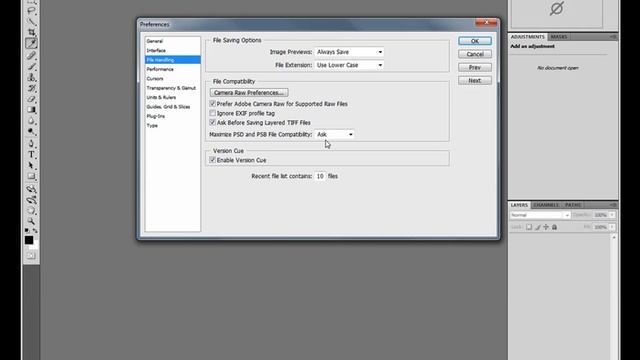Click the recent file list count field
The image size is (640, 360).
[x=320, y=176]
